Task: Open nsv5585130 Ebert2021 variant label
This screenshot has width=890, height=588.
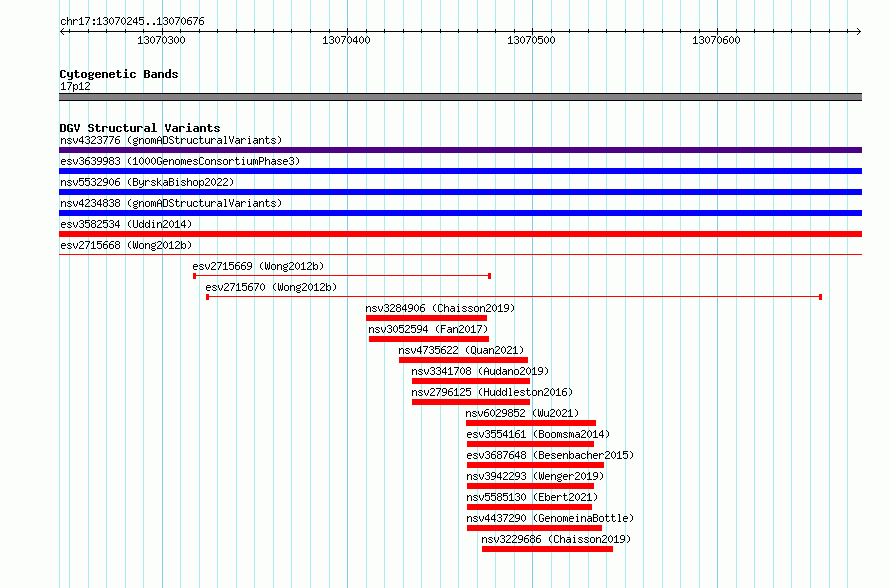Action: tap(532, 497)
